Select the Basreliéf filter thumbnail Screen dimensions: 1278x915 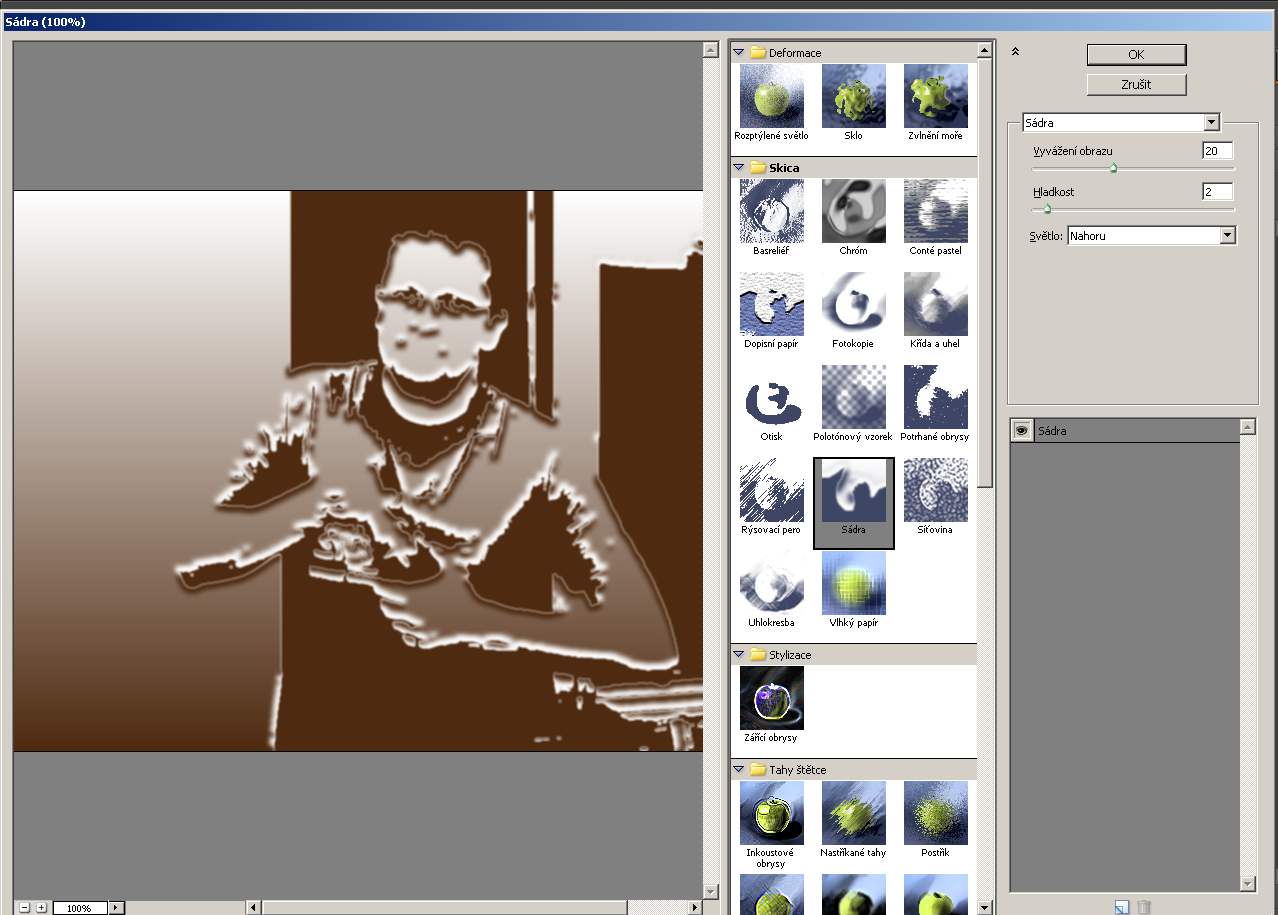(771, 211)
